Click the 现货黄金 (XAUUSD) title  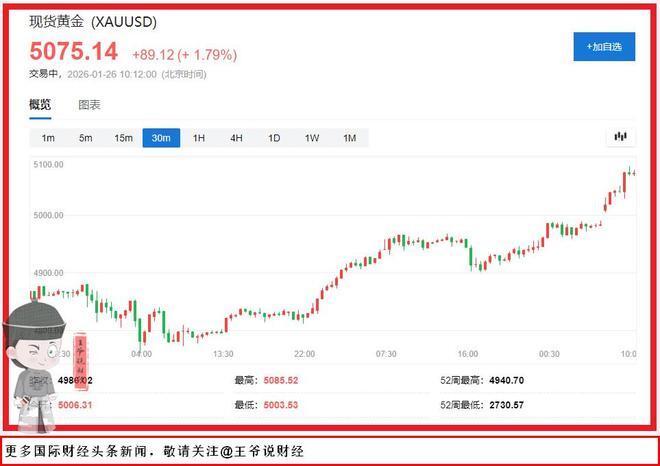tap(93, 21)
